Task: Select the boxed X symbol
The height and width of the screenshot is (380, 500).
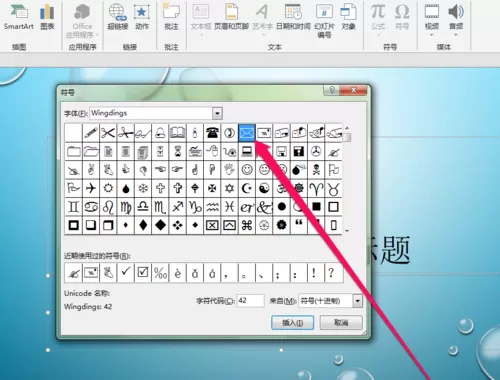Action: (x=212, y=226)
